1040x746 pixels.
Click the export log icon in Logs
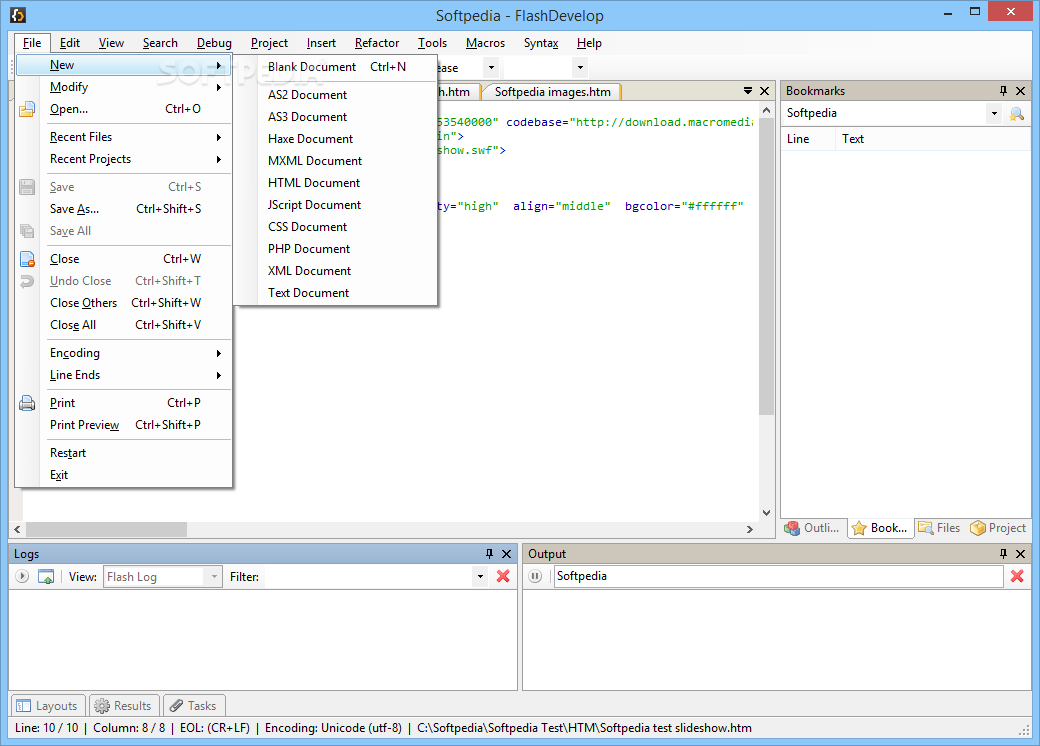coord(46,576)
